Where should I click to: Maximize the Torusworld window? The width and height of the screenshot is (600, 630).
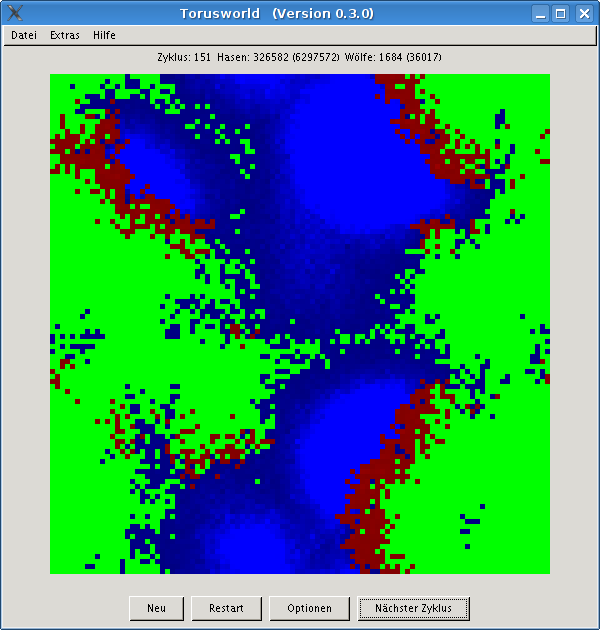click(x=561, y=13)
